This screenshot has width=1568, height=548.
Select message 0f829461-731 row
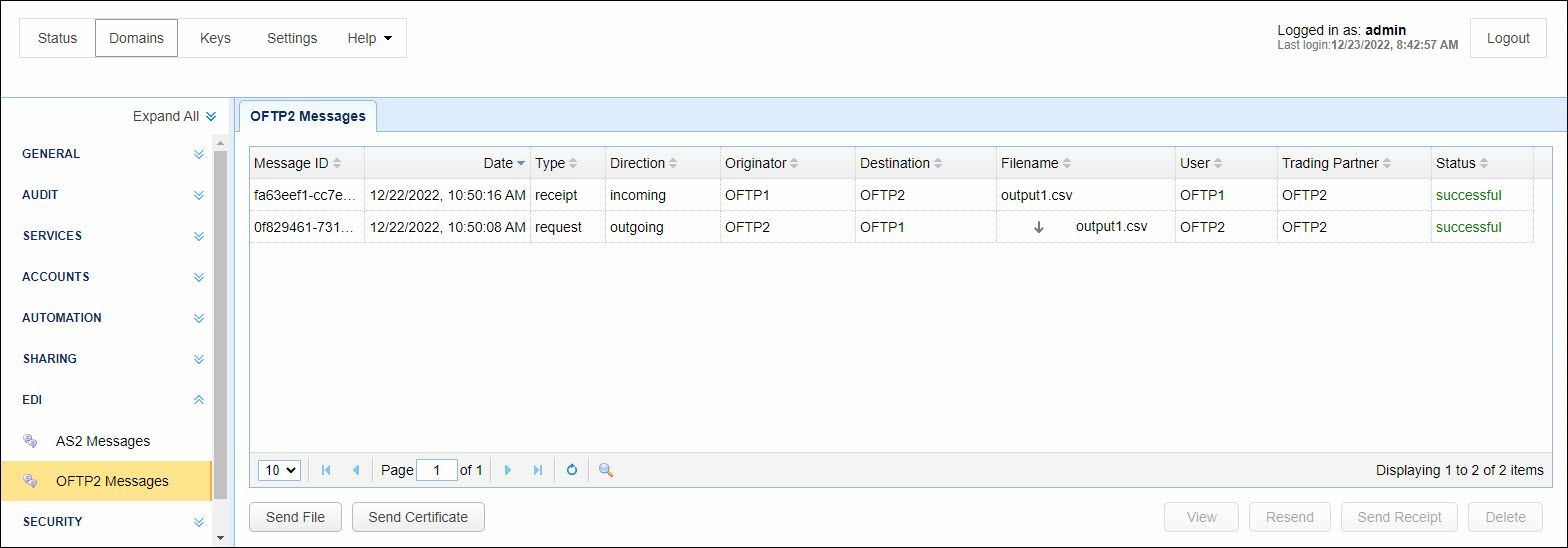(x=891, y=227)
